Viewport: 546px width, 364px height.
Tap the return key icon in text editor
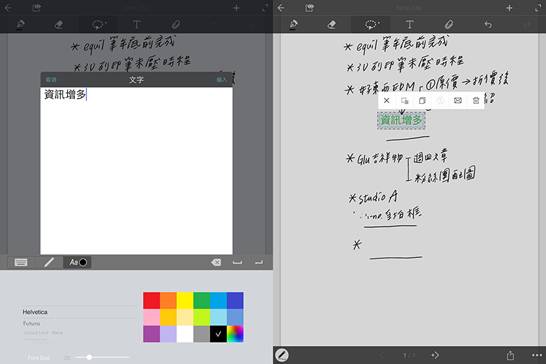pyautogui.click(x=259, y=262)
